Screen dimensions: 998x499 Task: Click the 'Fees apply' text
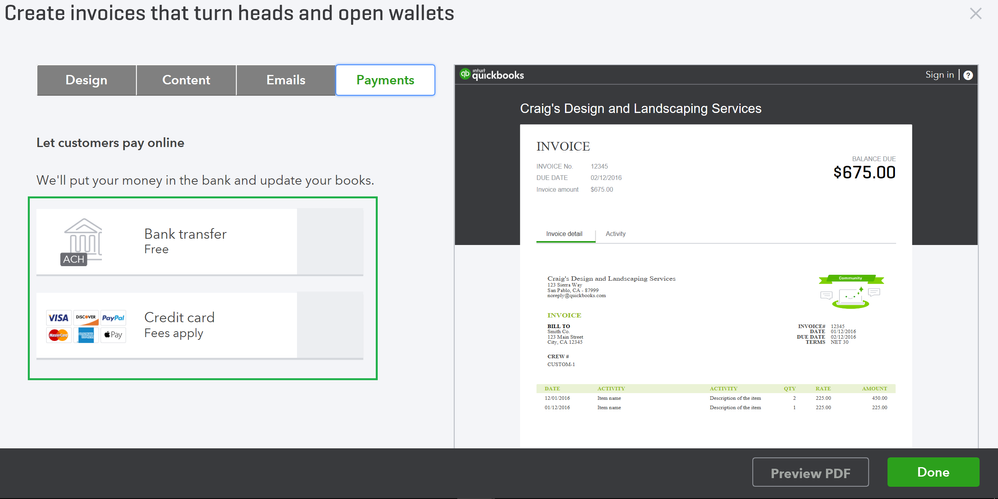pos(174,334)
